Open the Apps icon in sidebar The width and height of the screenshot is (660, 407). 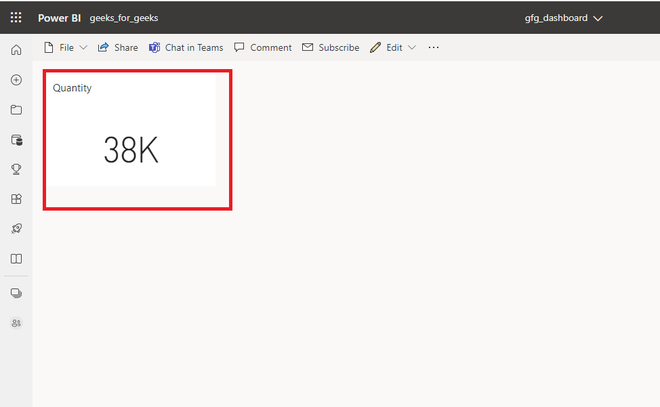pyautogui.click(x=16, y=199)
